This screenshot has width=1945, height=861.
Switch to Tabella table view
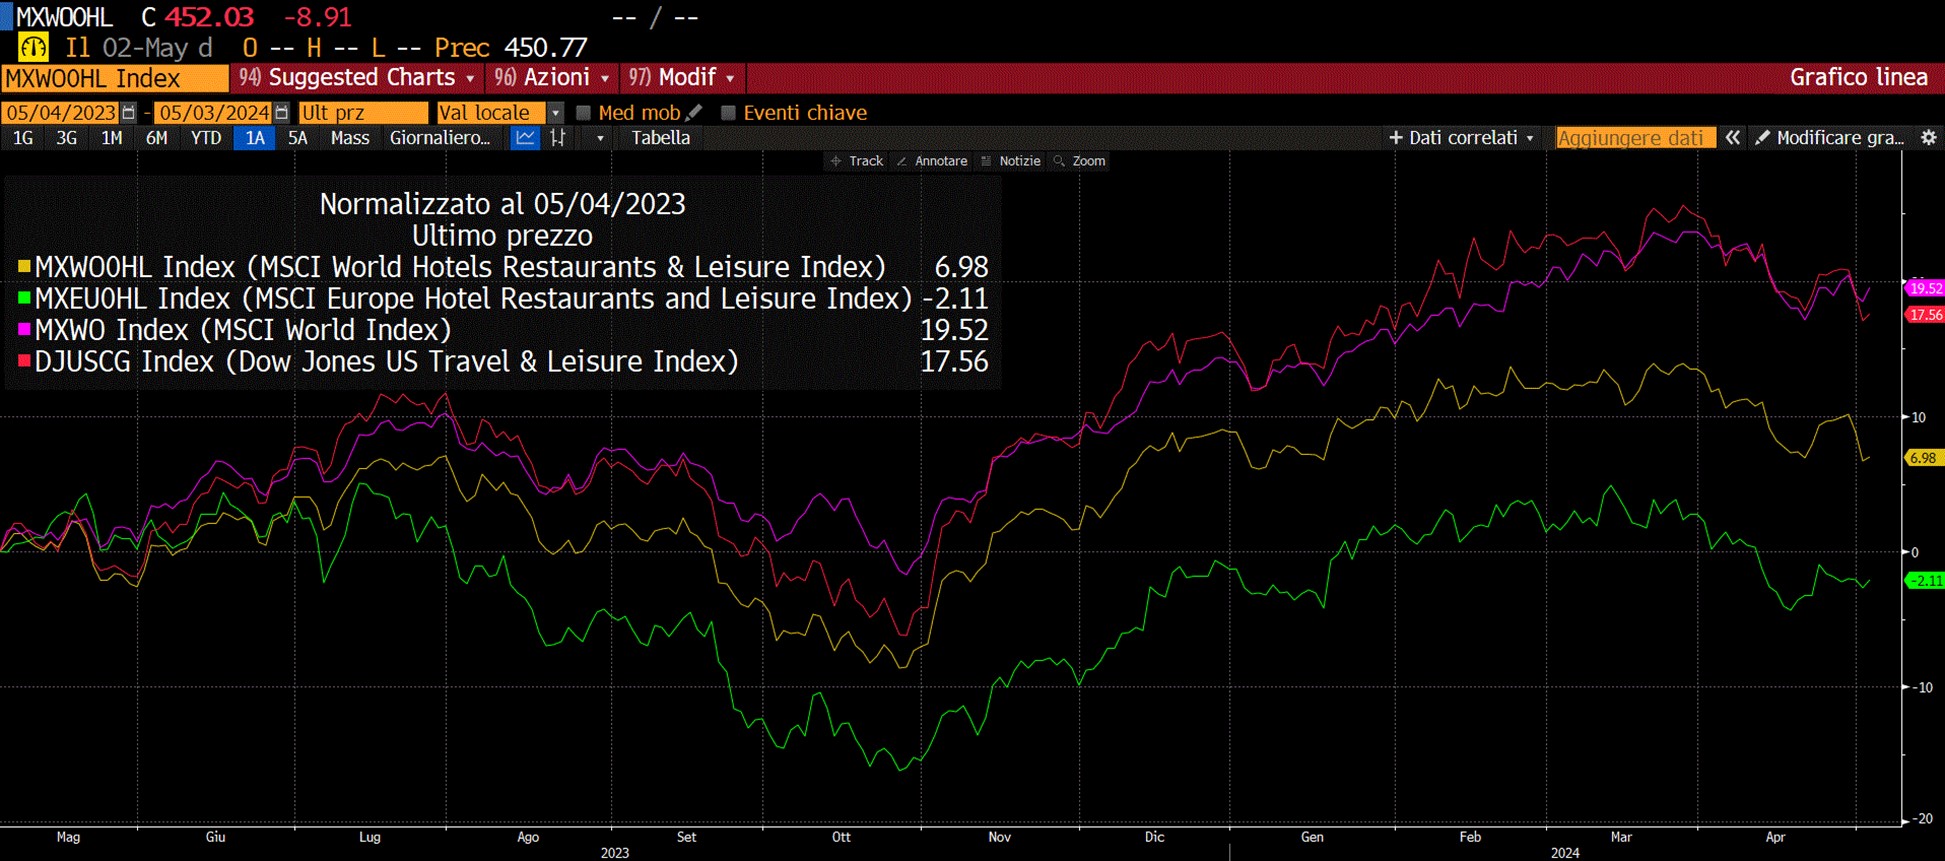(x=660, y=138)
